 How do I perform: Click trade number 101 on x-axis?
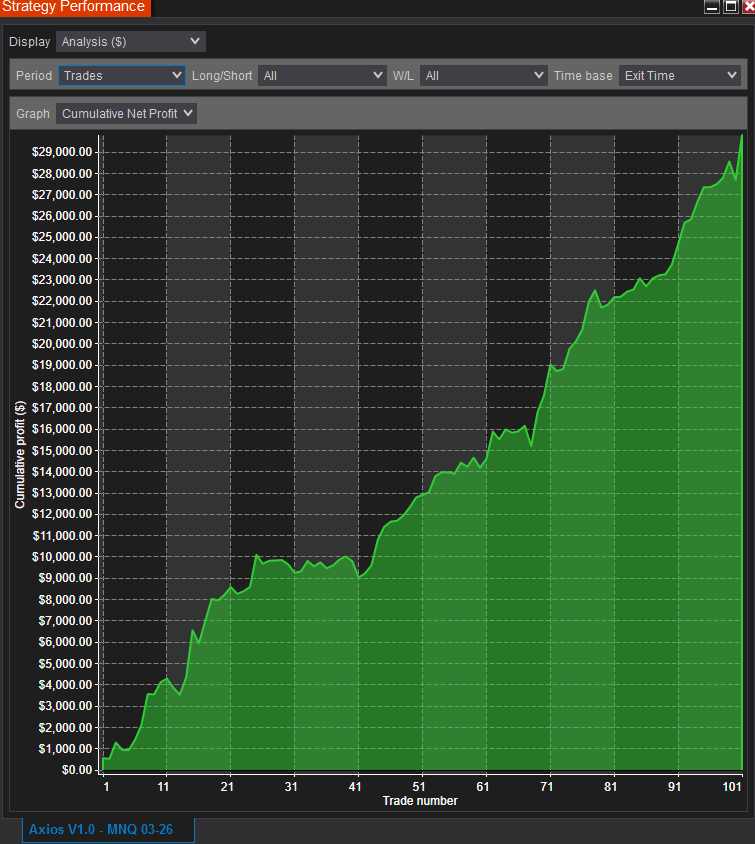click(x=733, y=787)
